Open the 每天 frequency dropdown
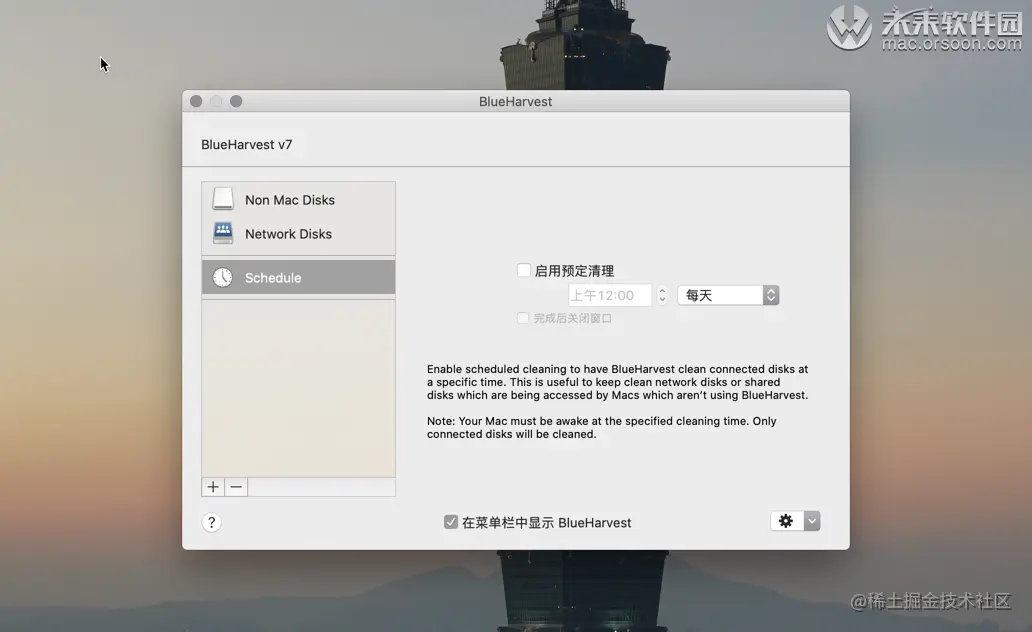This screenshot has height=632, width=1032. [728, 295]
